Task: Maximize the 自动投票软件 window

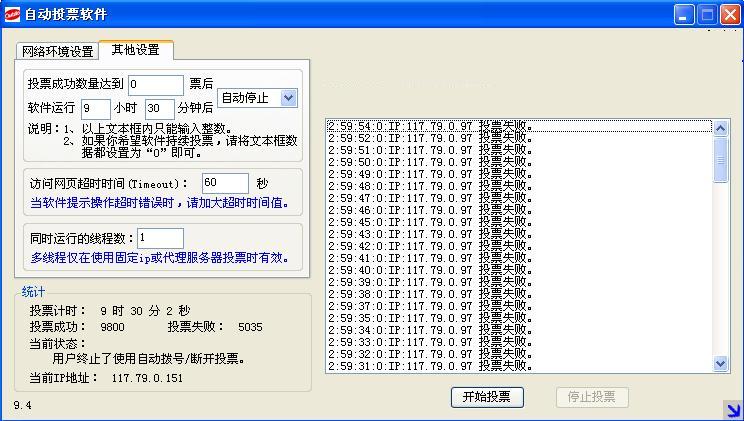Action: pyautogui.click(x=707, y=14)
